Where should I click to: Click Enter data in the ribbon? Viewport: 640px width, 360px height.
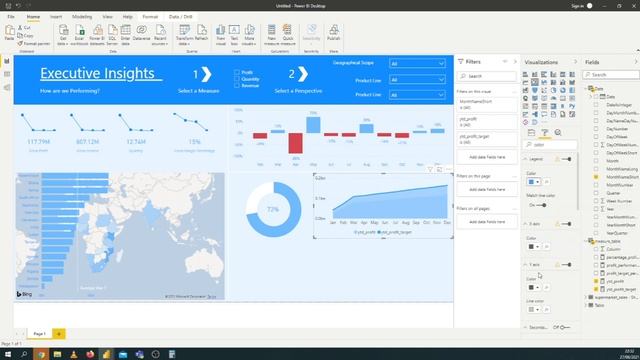[126, 34]
